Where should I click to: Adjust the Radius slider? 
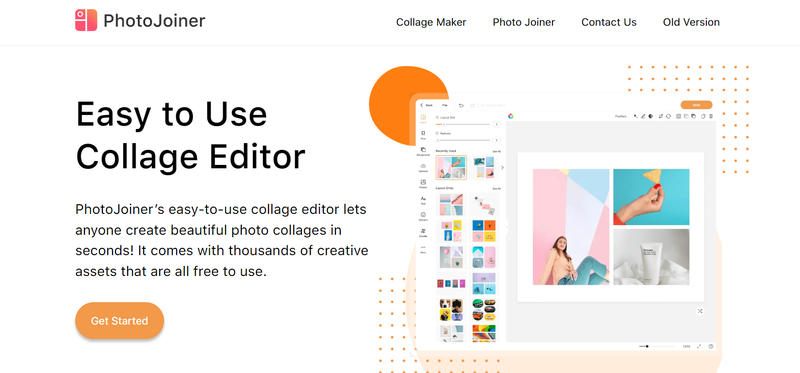click(x=463, y=140)
